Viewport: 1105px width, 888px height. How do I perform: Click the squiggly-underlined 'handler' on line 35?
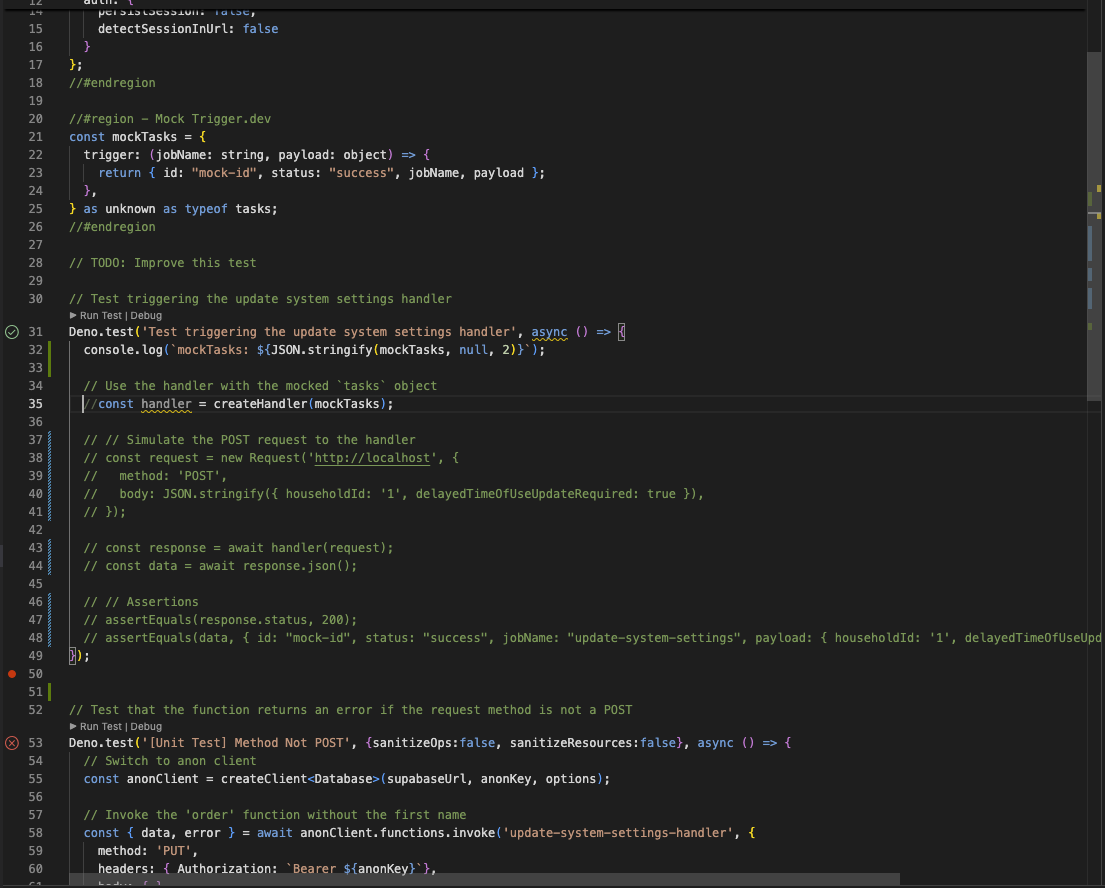click(166, 404)
